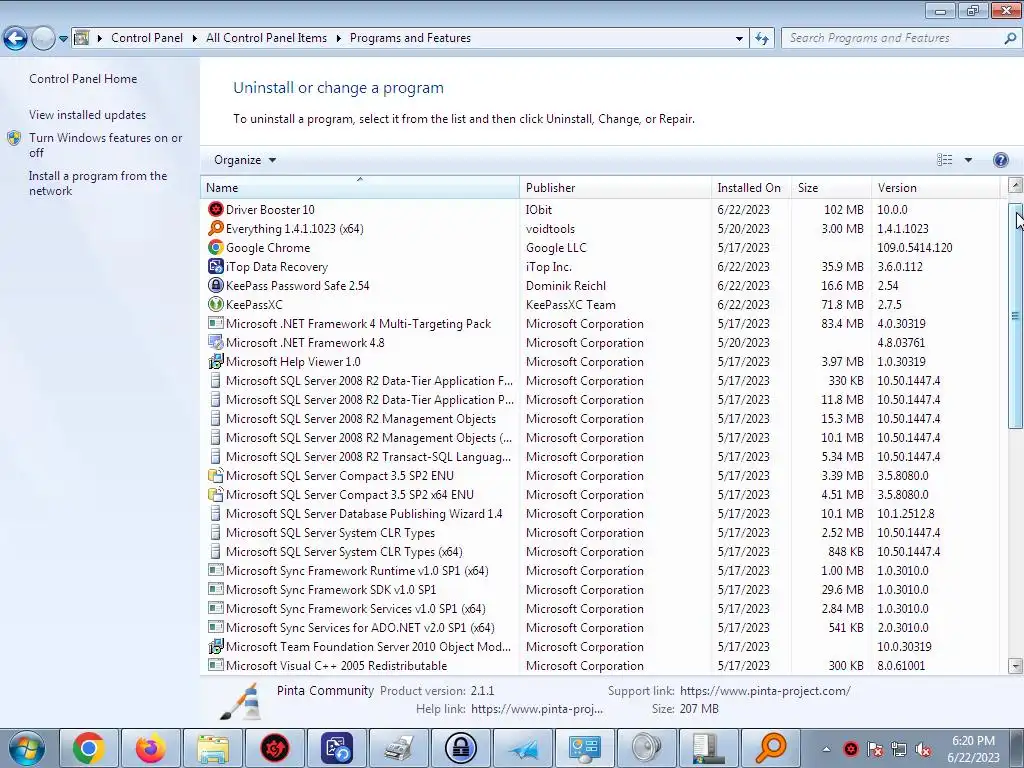
Task: Click the KeePass Password Safe lock icon
Action: tap(216, 285)
